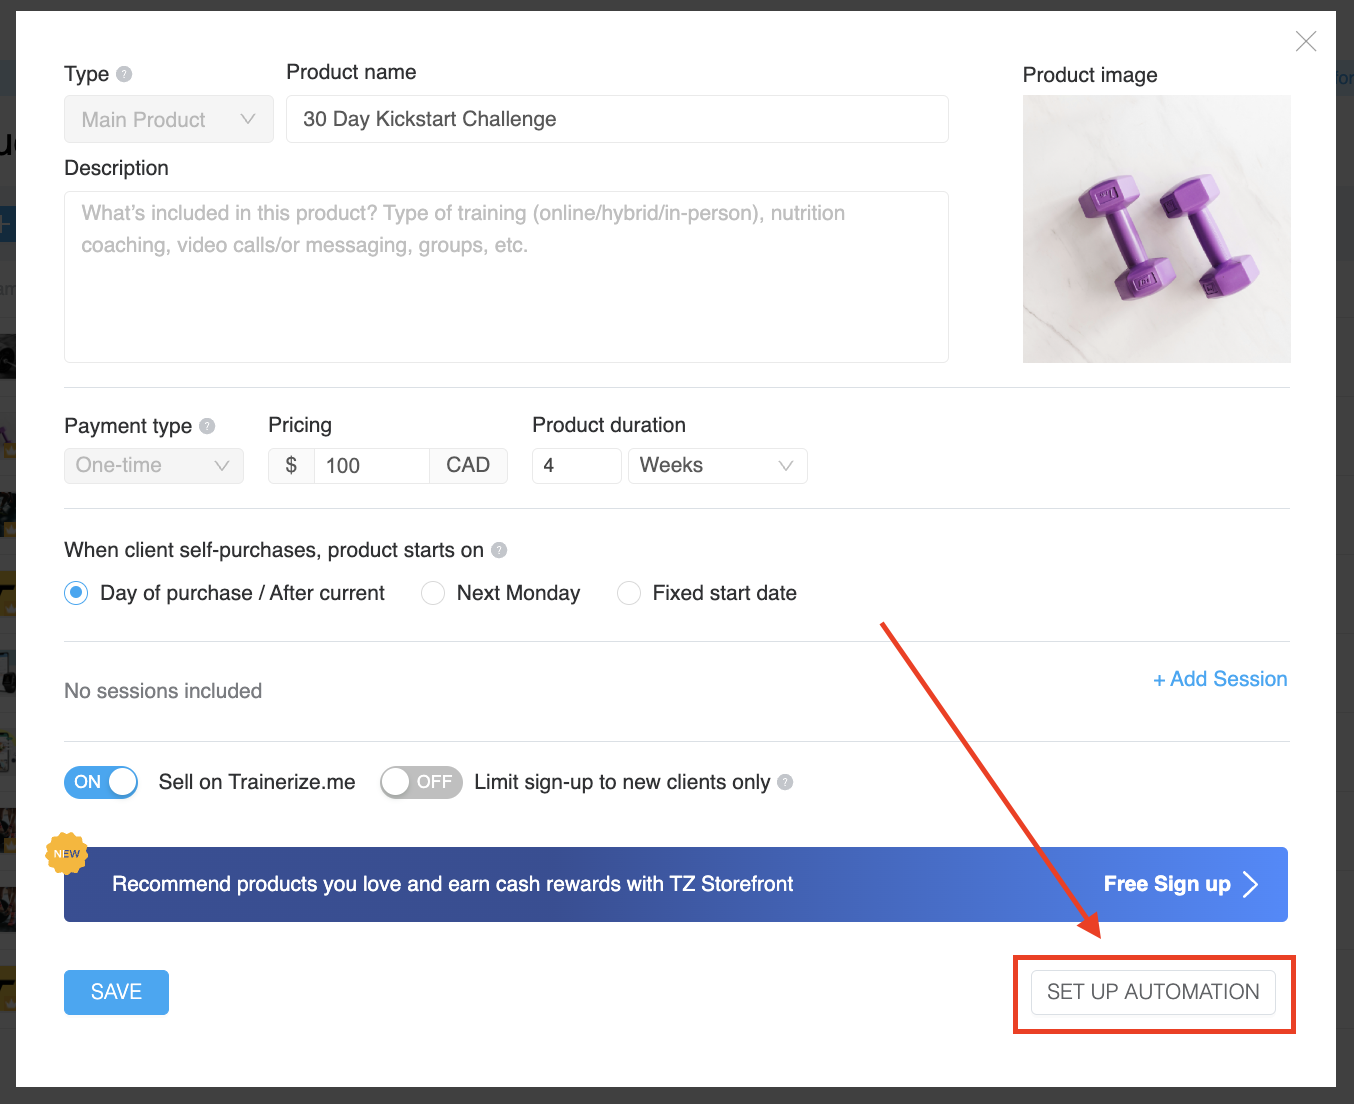The width and height of the screenshot is (1354, 1104).
Task: Click the Free Sign up arrow chevron
Action: 1250,884
